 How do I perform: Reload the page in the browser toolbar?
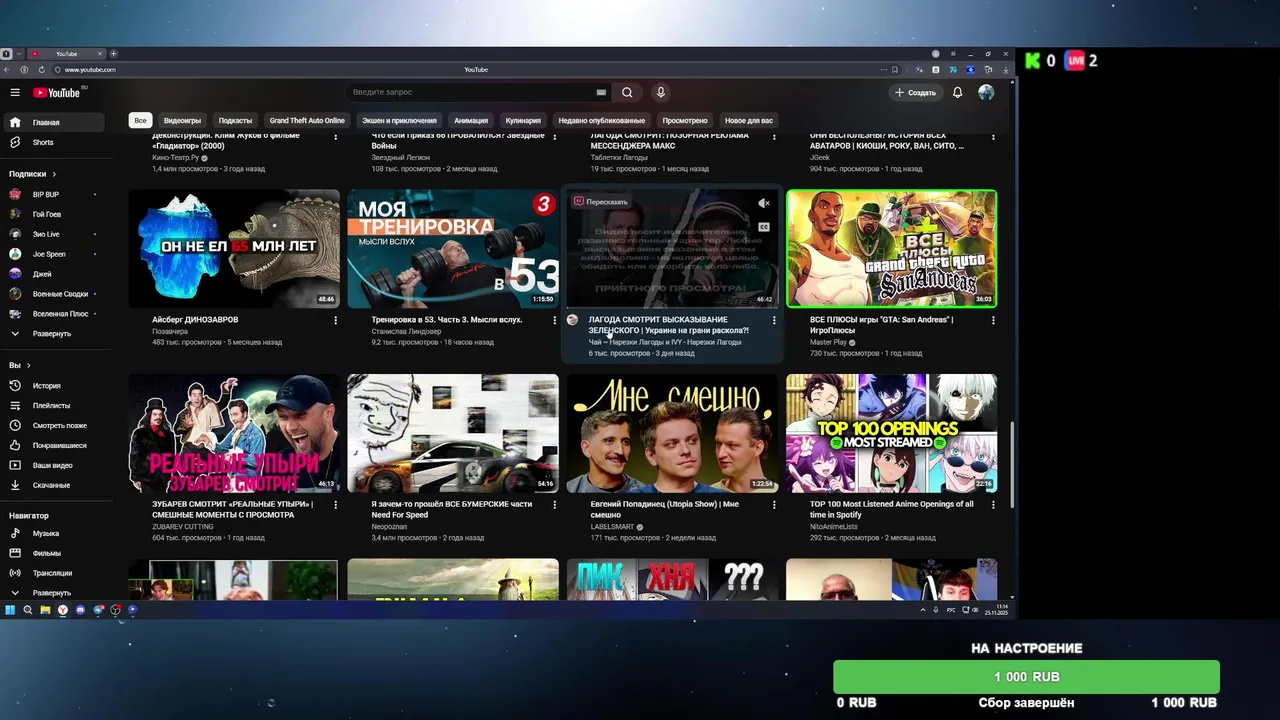coord(42,70)
